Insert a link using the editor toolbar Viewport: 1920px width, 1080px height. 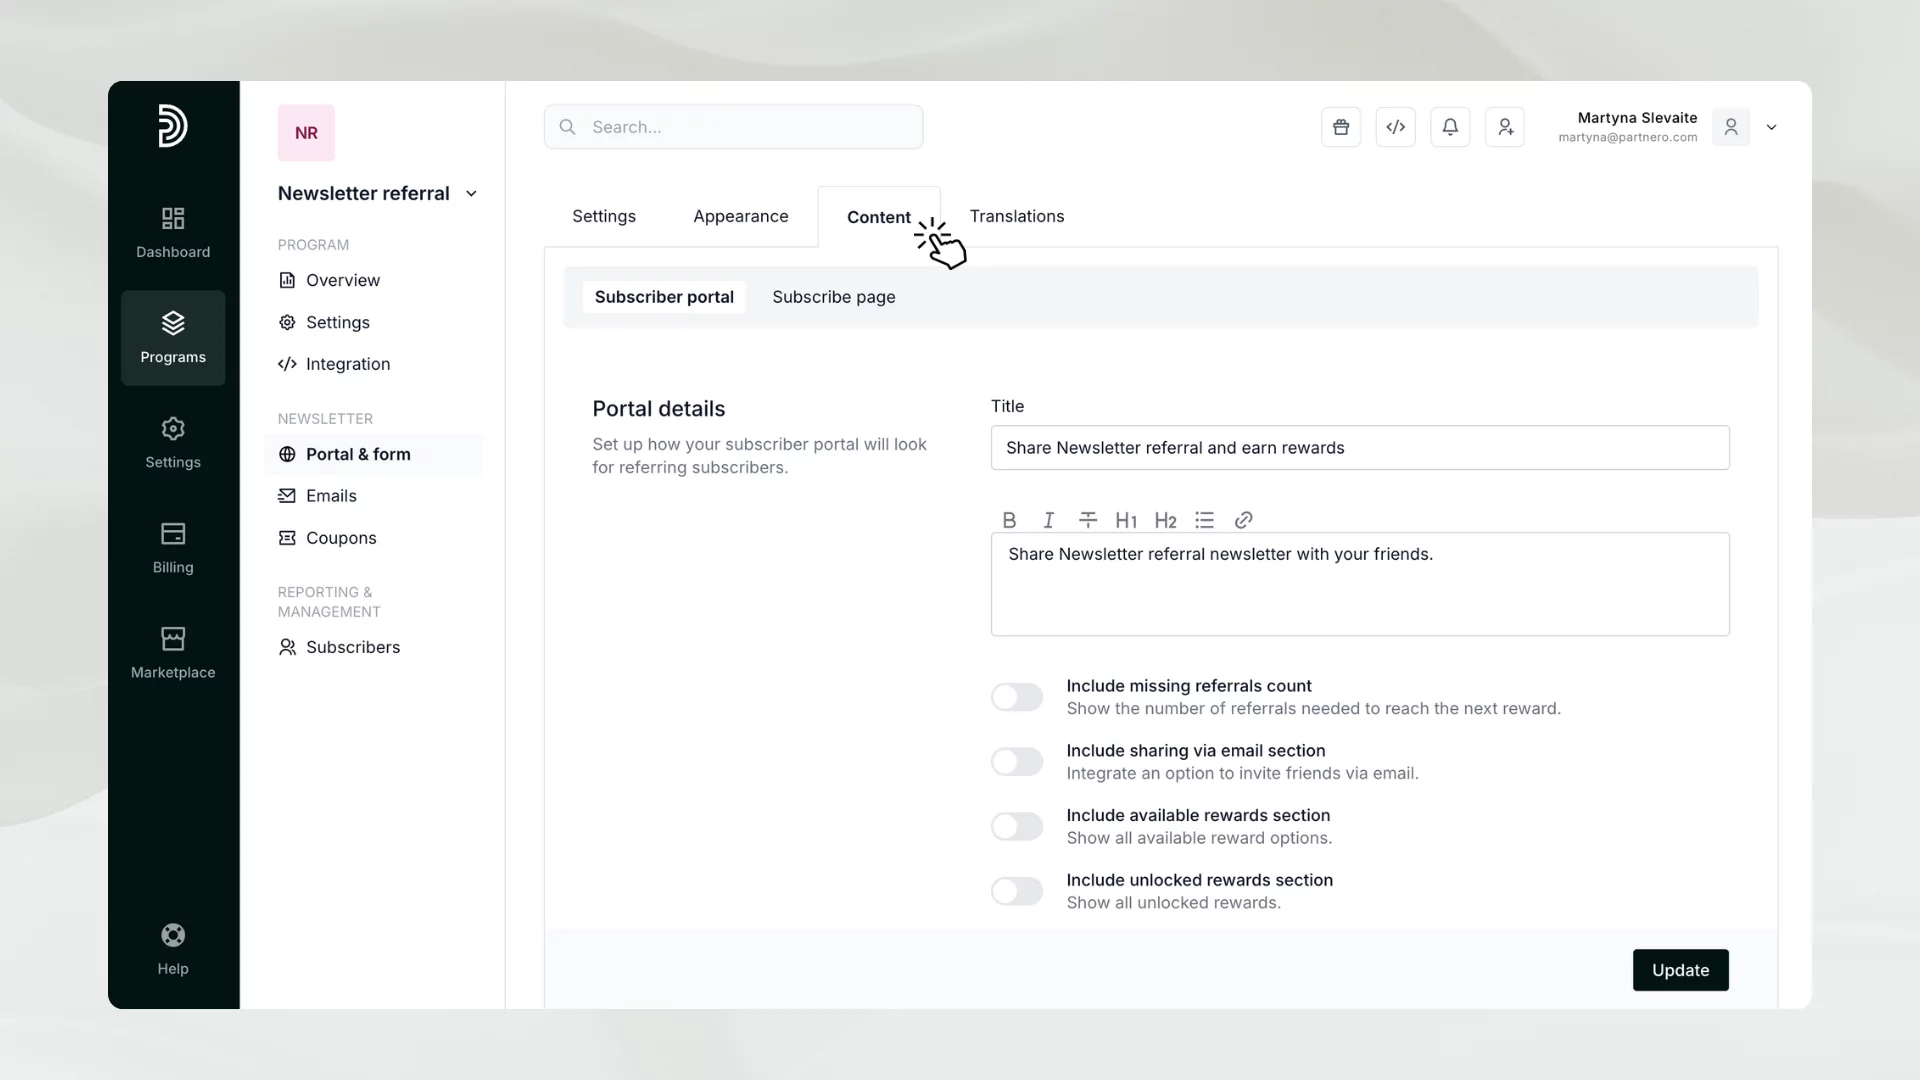tap(1243, 520)
